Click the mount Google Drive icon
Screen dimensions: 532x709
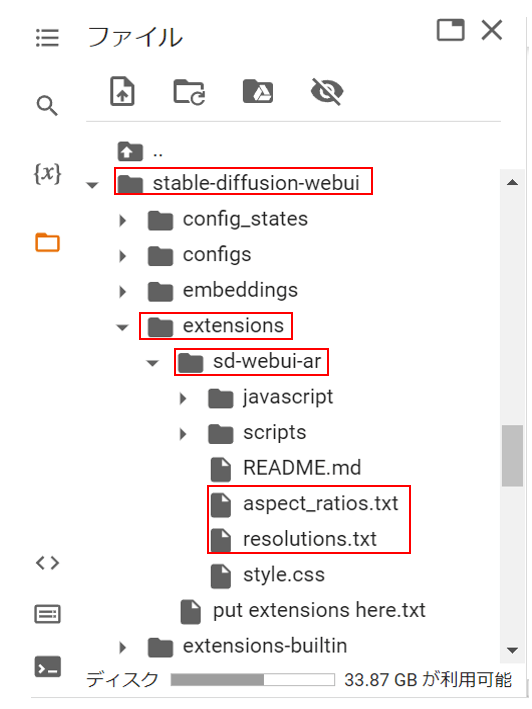point(258,91)
